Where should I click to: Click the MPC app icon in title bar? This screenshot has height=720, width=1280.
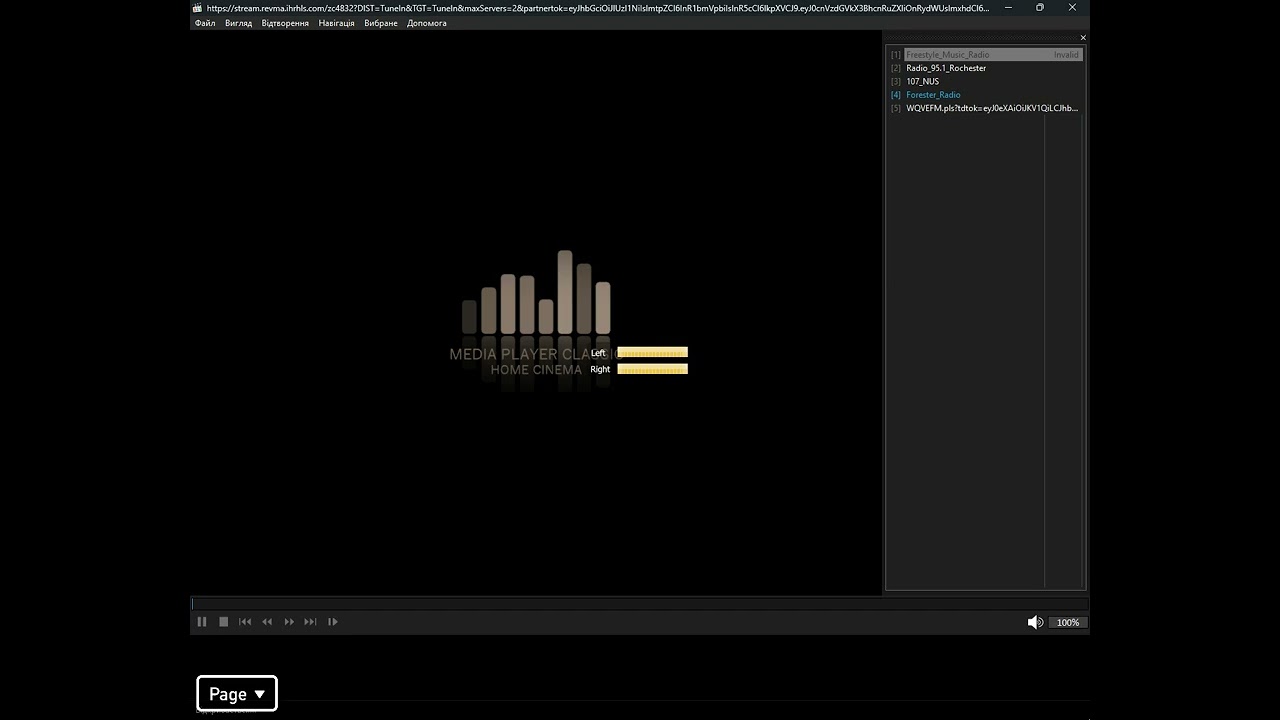[198, 8]
